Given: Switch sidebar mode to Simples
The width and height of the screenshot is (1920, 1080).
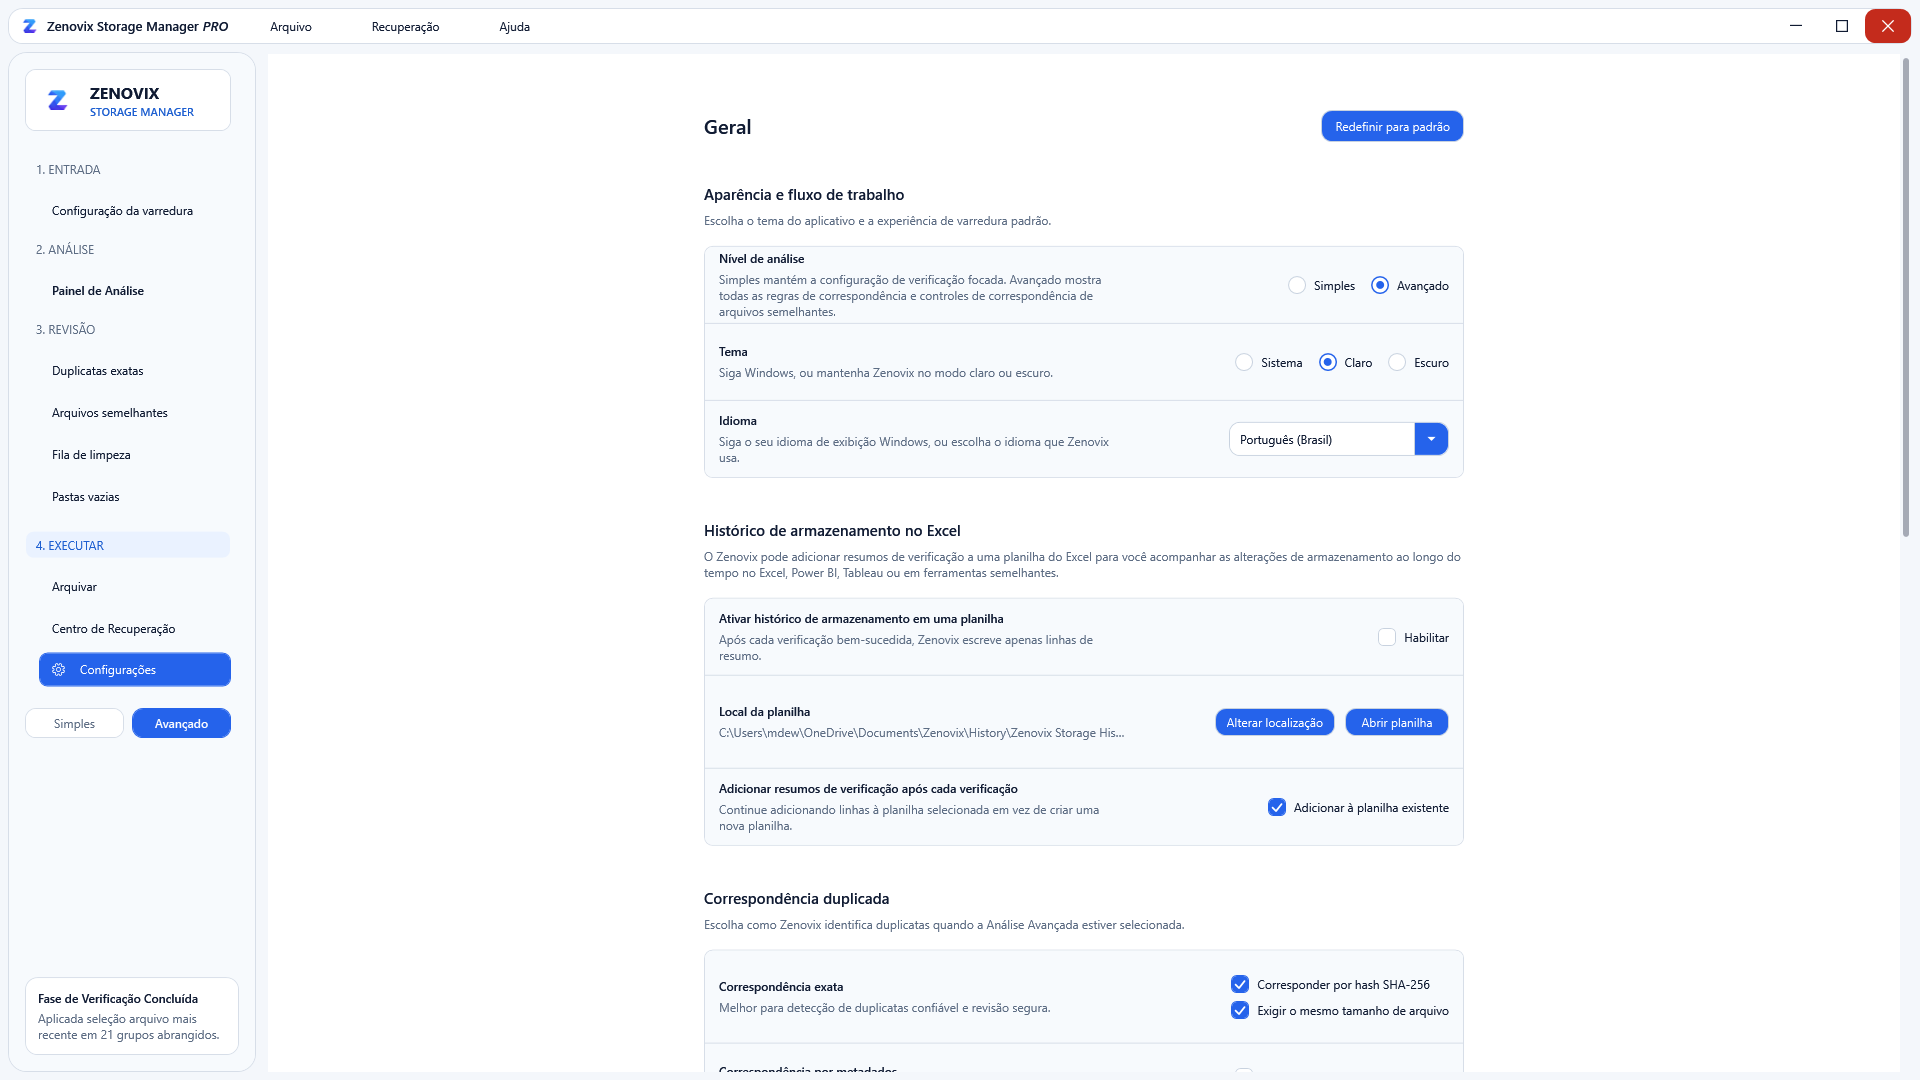Looking at the screenshot, I should [x=75, y=724].
